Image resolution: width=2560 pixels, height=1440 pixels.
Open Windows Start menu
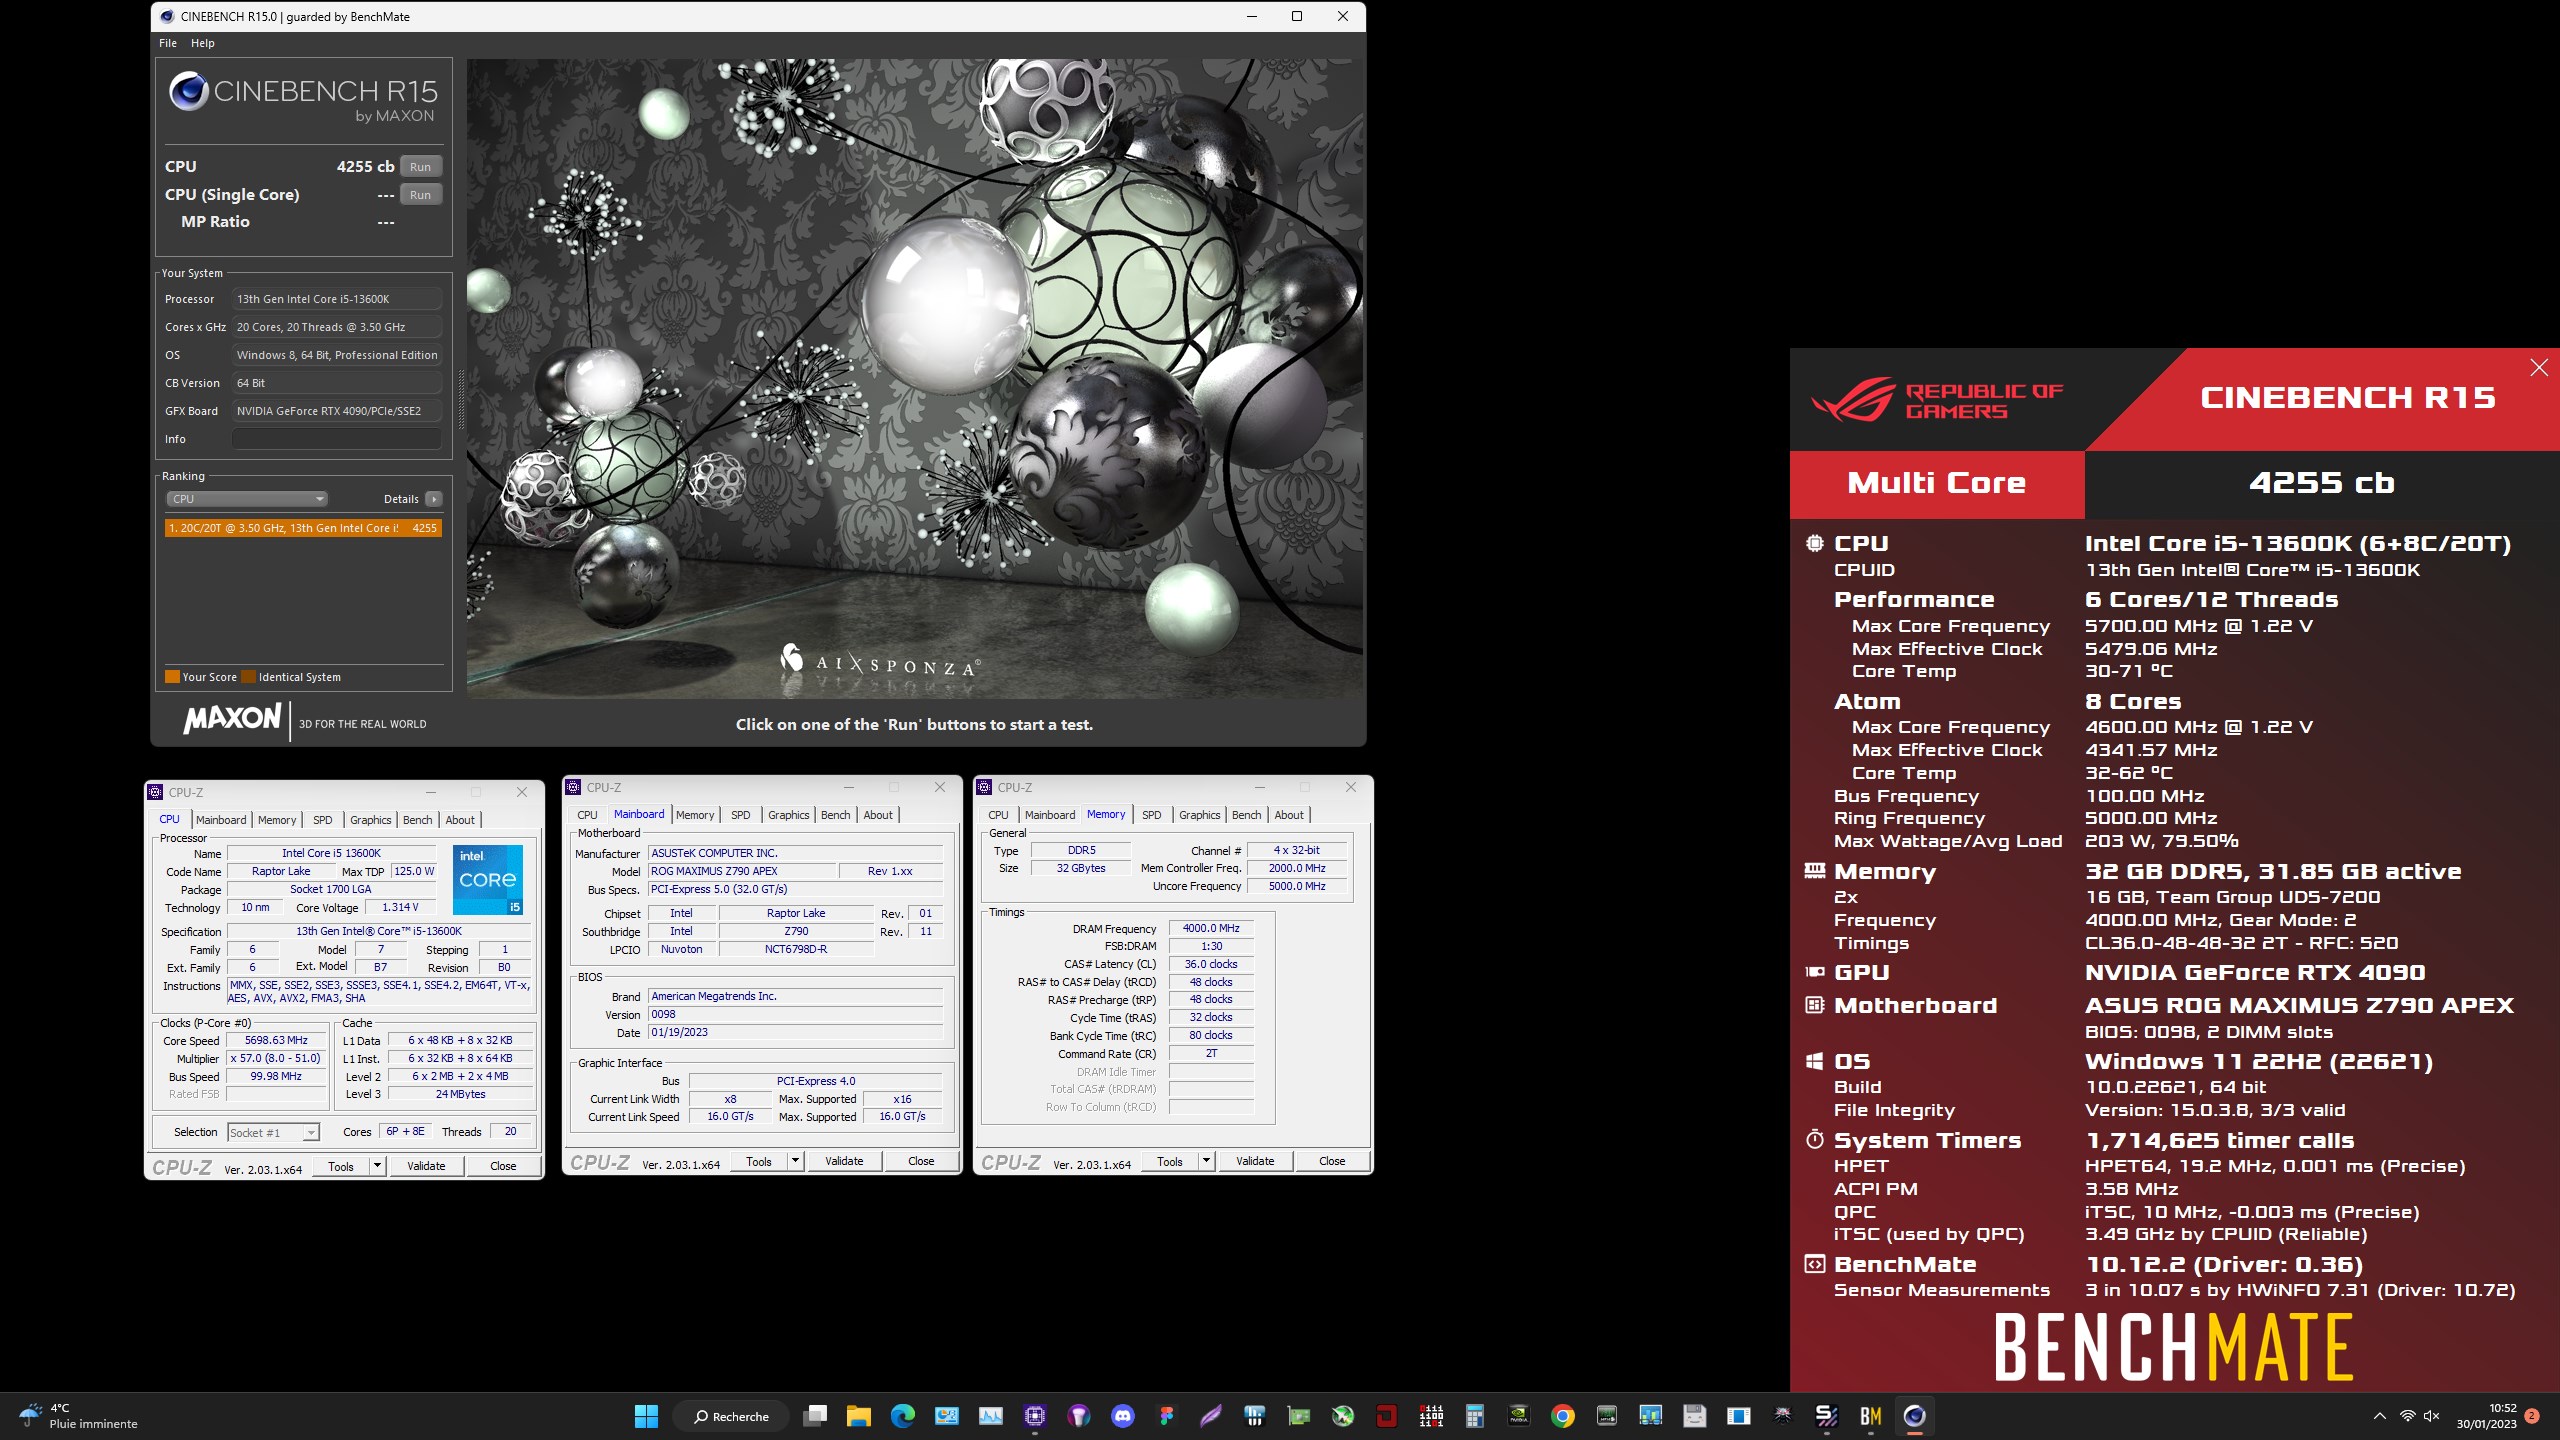pos(646,1416)
